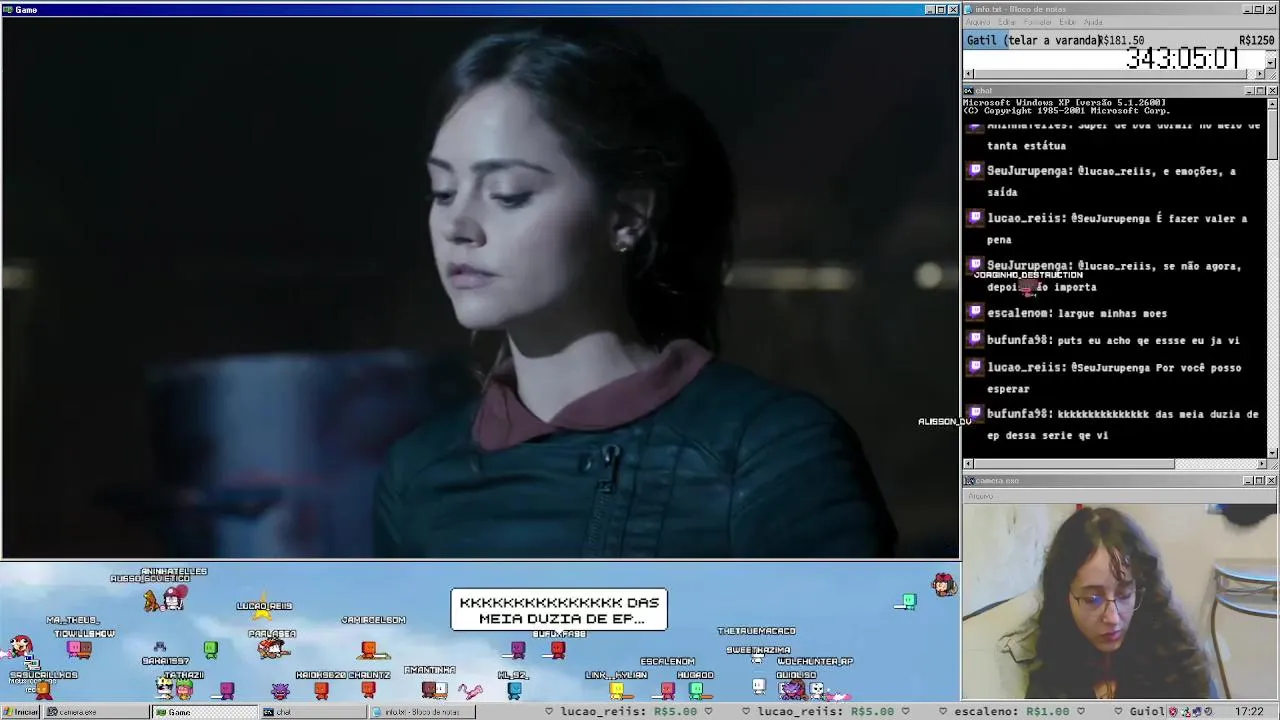Click the CHRLINTZ orange avatar
The image size is (1280, 720).
tap(368, 689)
